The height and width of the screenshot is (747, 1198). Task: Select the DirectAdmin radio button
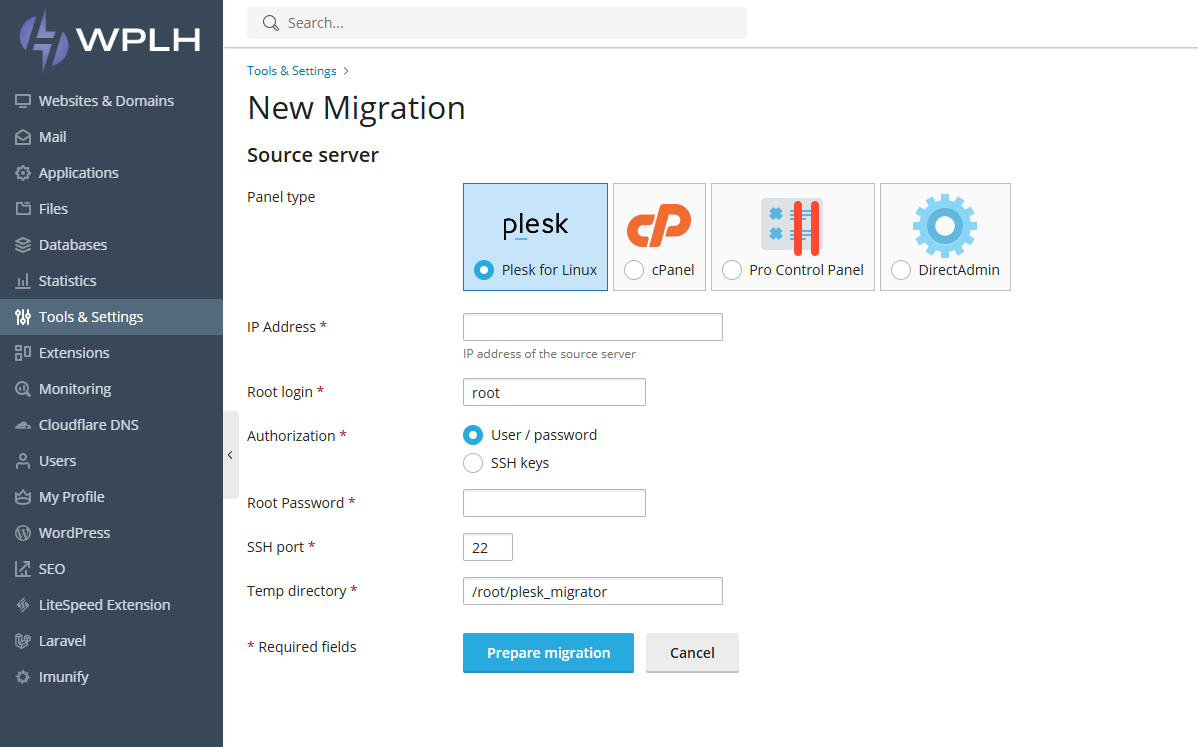(901, 270)
